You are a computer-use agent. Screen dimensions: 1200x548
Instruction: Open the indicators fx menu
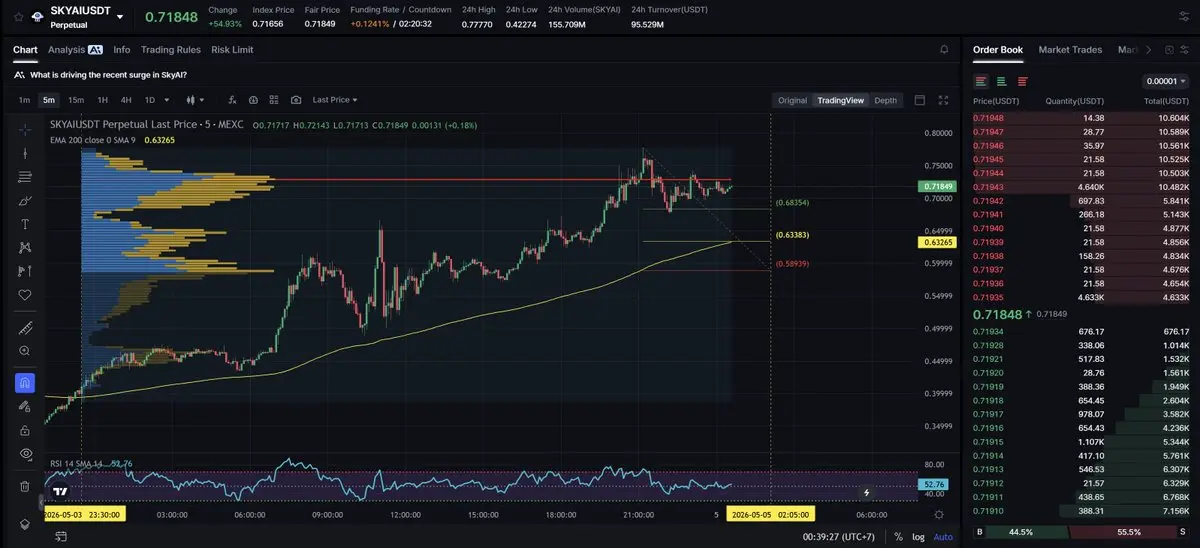232,100
